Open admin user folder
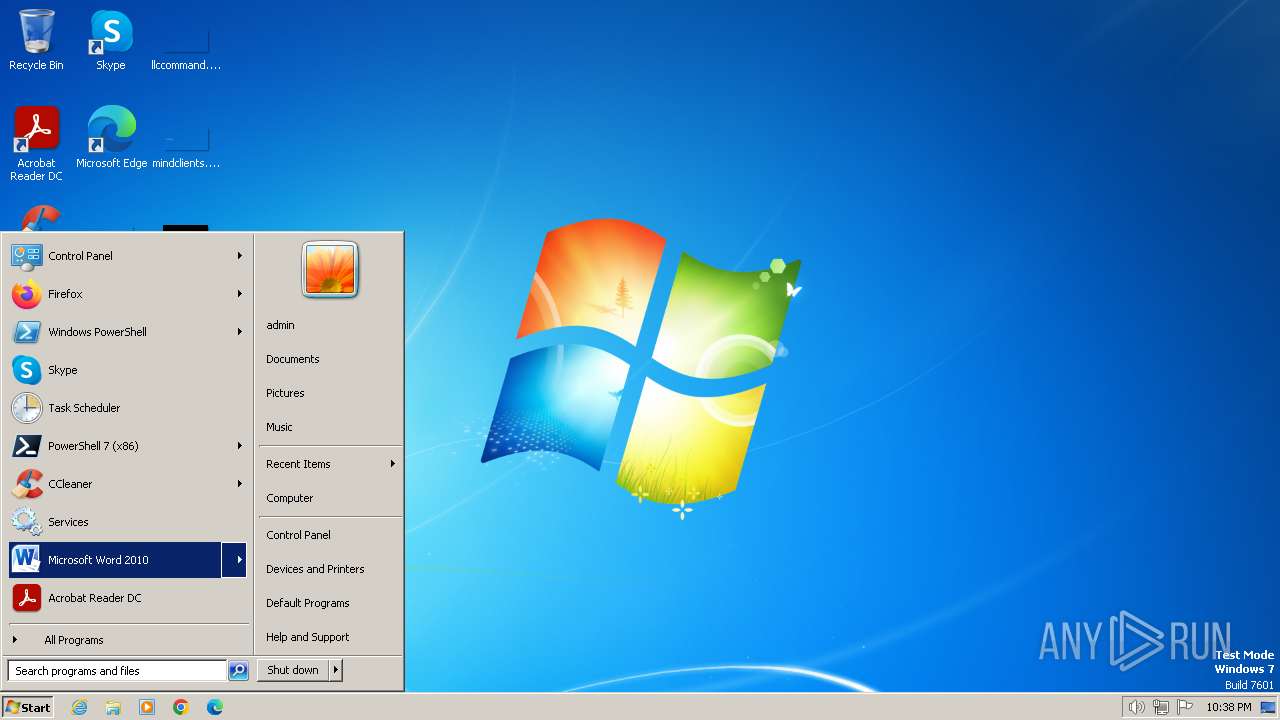Screen dimensions: 1280x720 point(280,325)
